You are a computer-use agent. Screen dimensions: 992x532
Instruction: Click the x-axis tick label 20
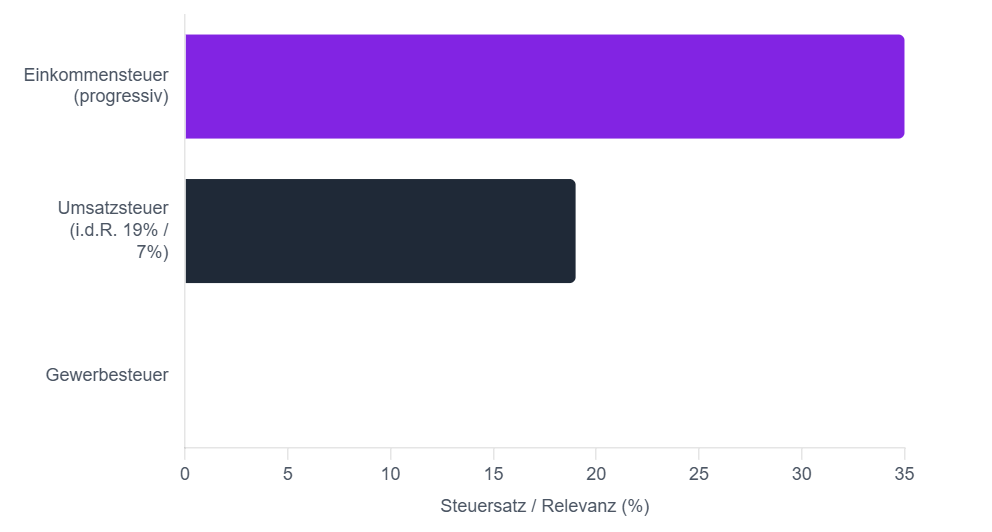(596, 474)
